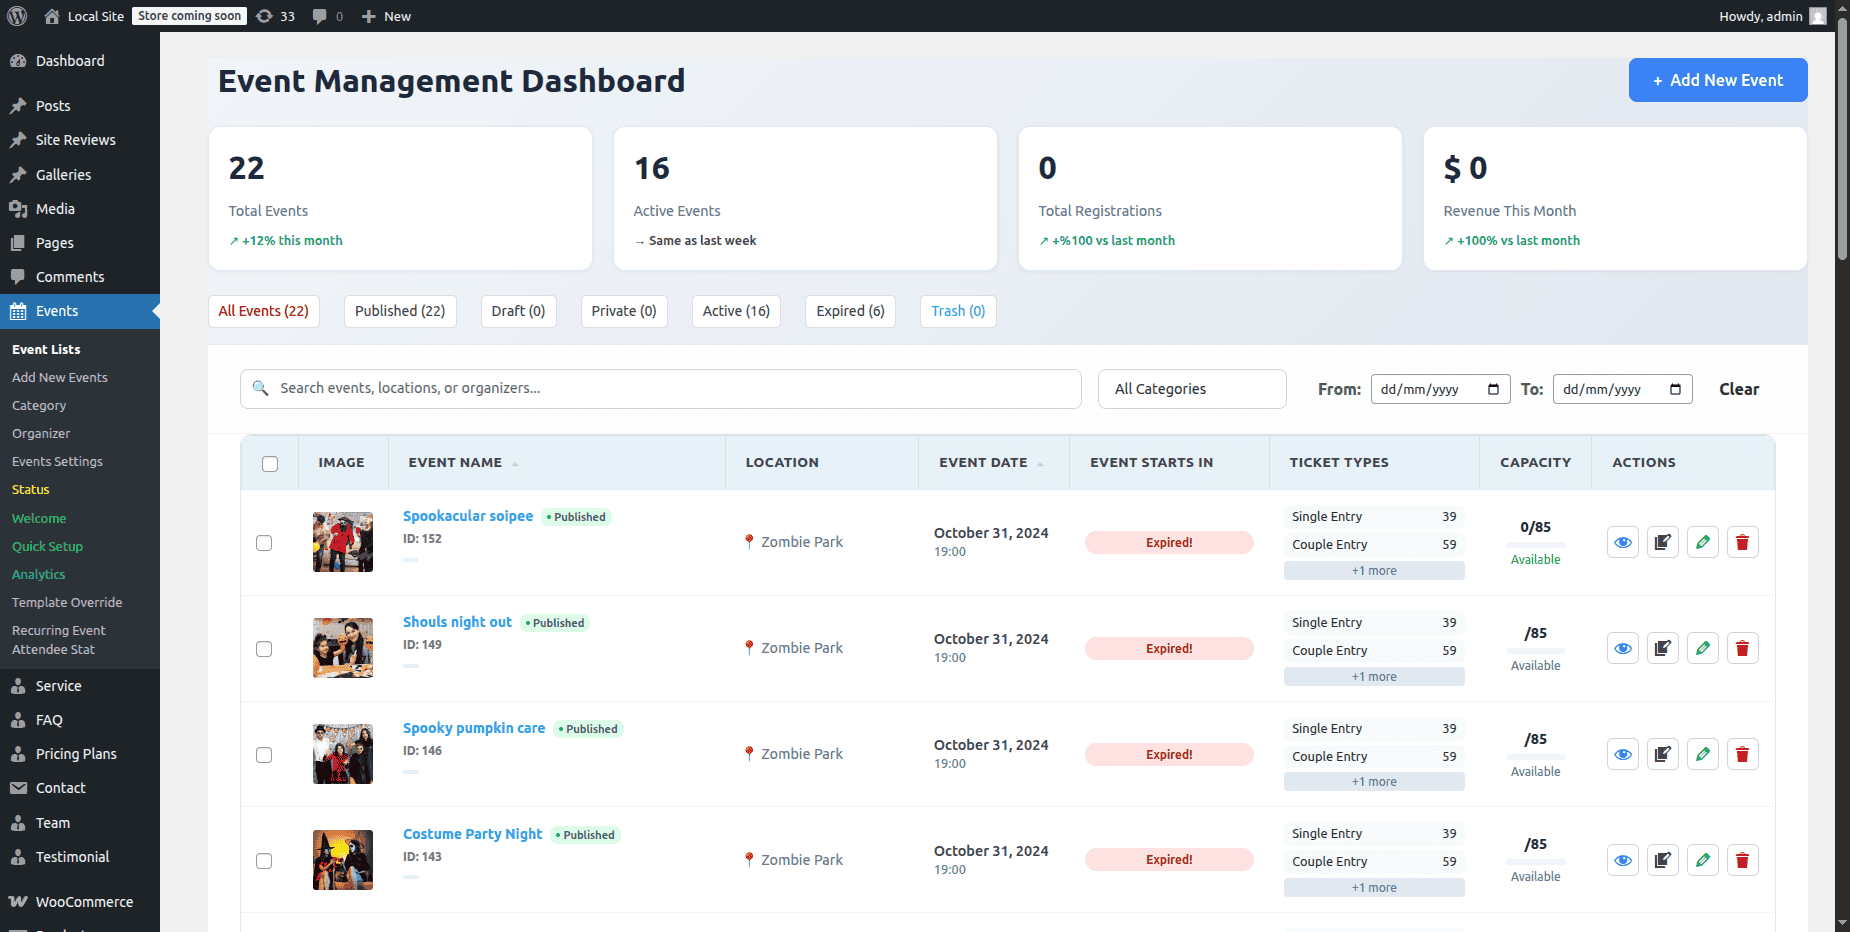Select the Costume Party Night row checkbox

pos(264,861)
